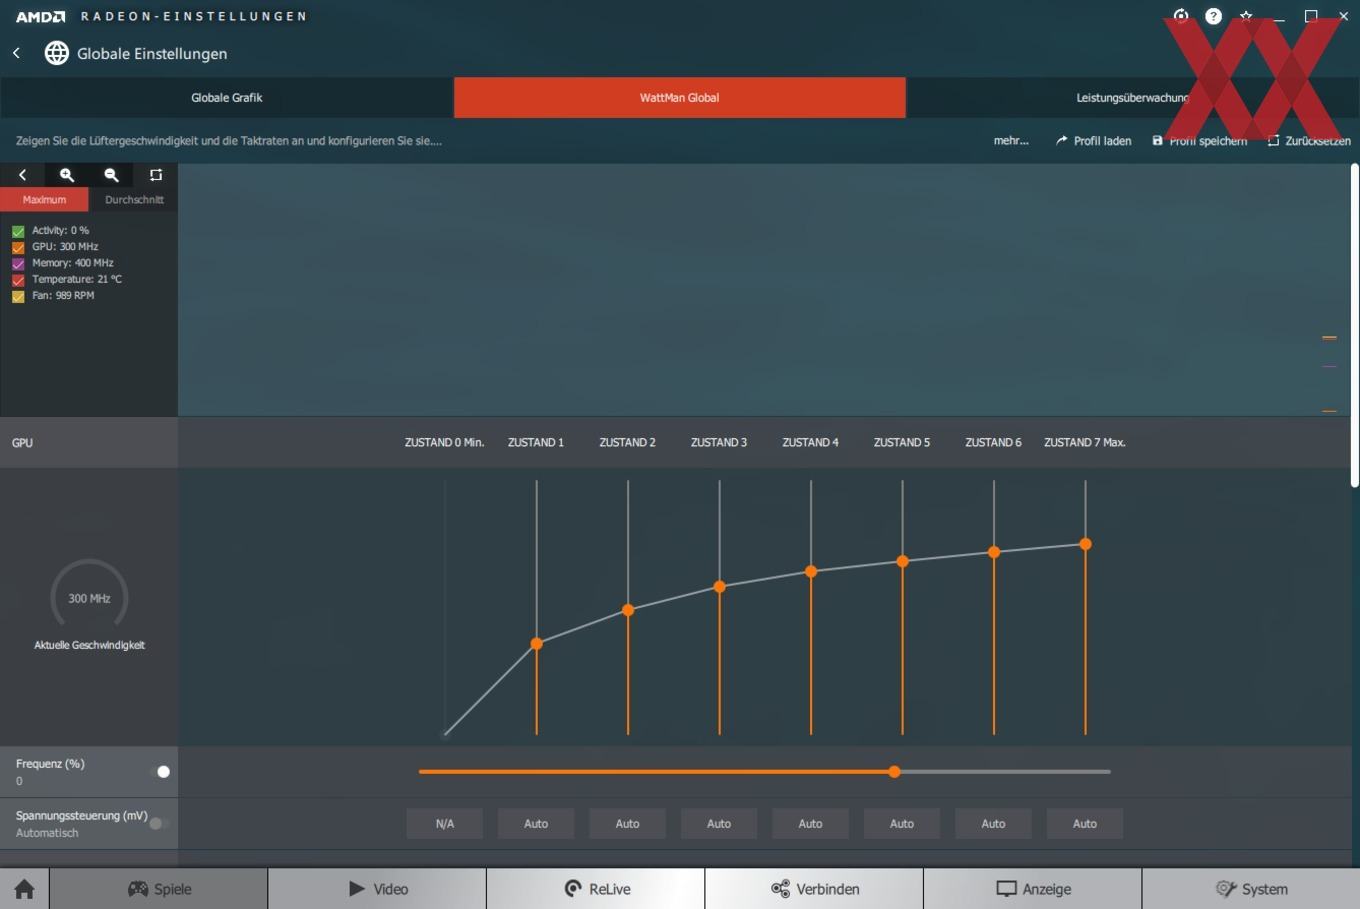Switch to the Globale Grafik tab
Viewport: 1360px width, 909px height.
pos(227,98)
